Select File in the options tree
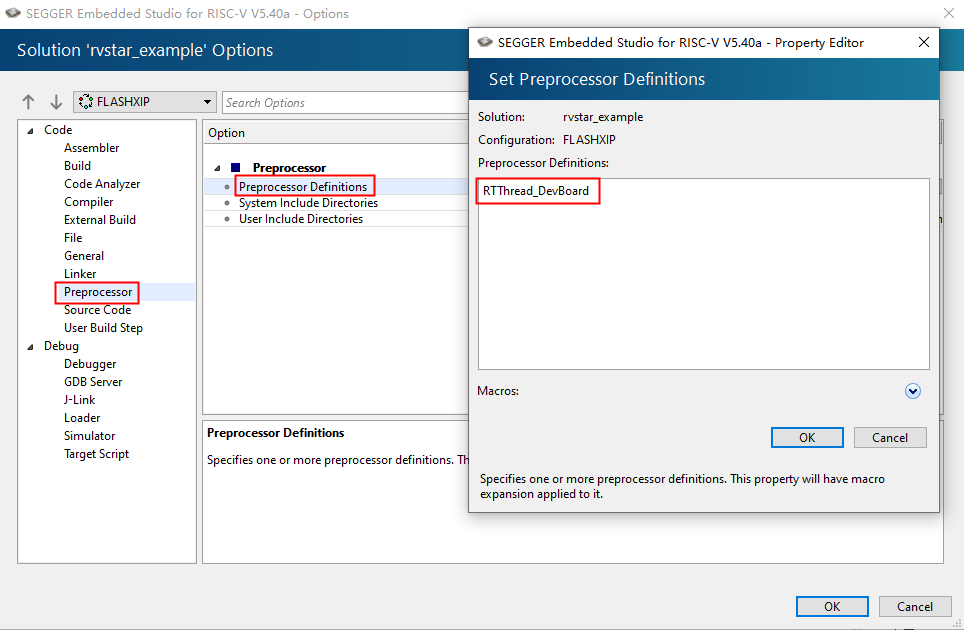Viewport: 964px width, 630px height. [x=73, y=238]
